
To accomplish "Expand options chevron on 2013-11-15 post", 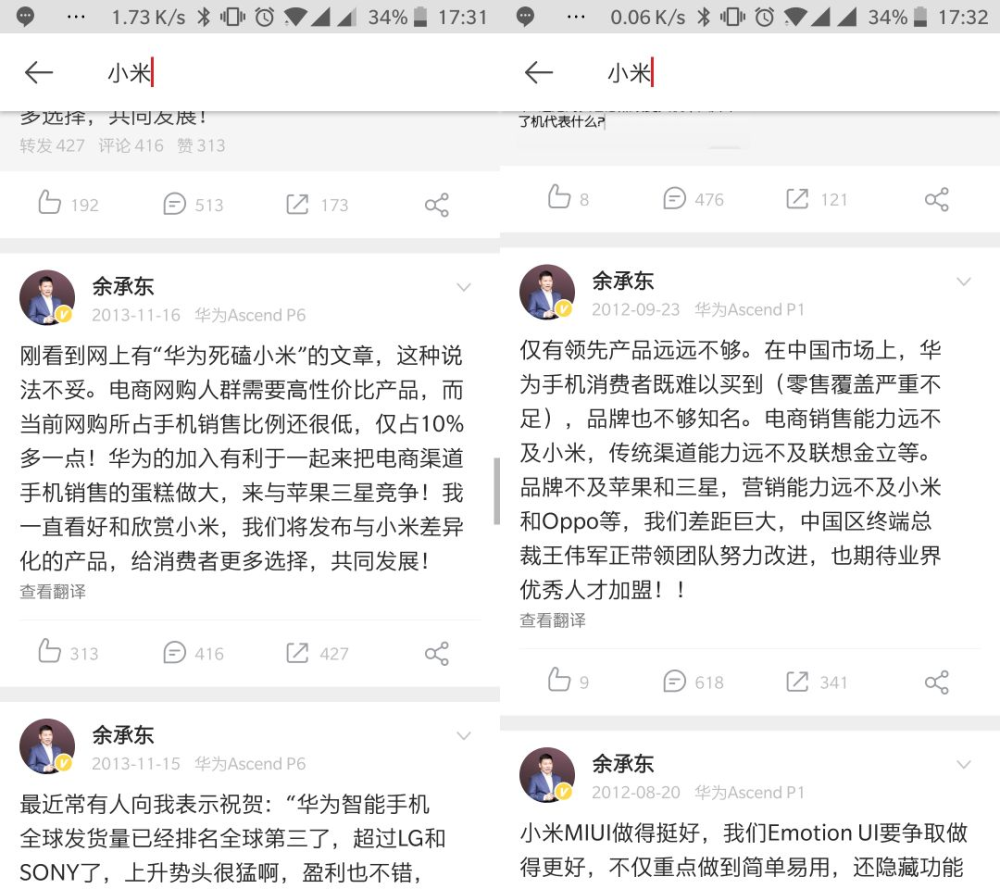I will tap(464, 736).
